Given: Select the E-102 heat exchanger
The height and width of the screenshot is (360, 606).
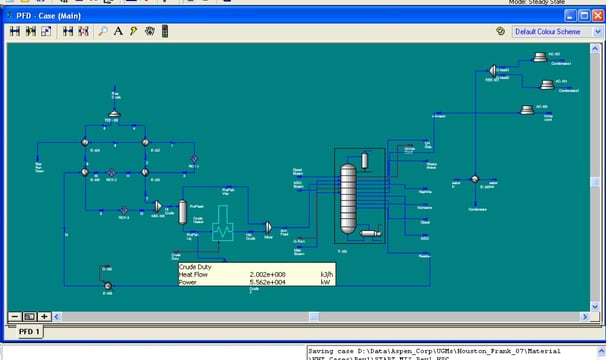Looking at the screenshot, I should point(145,142).
